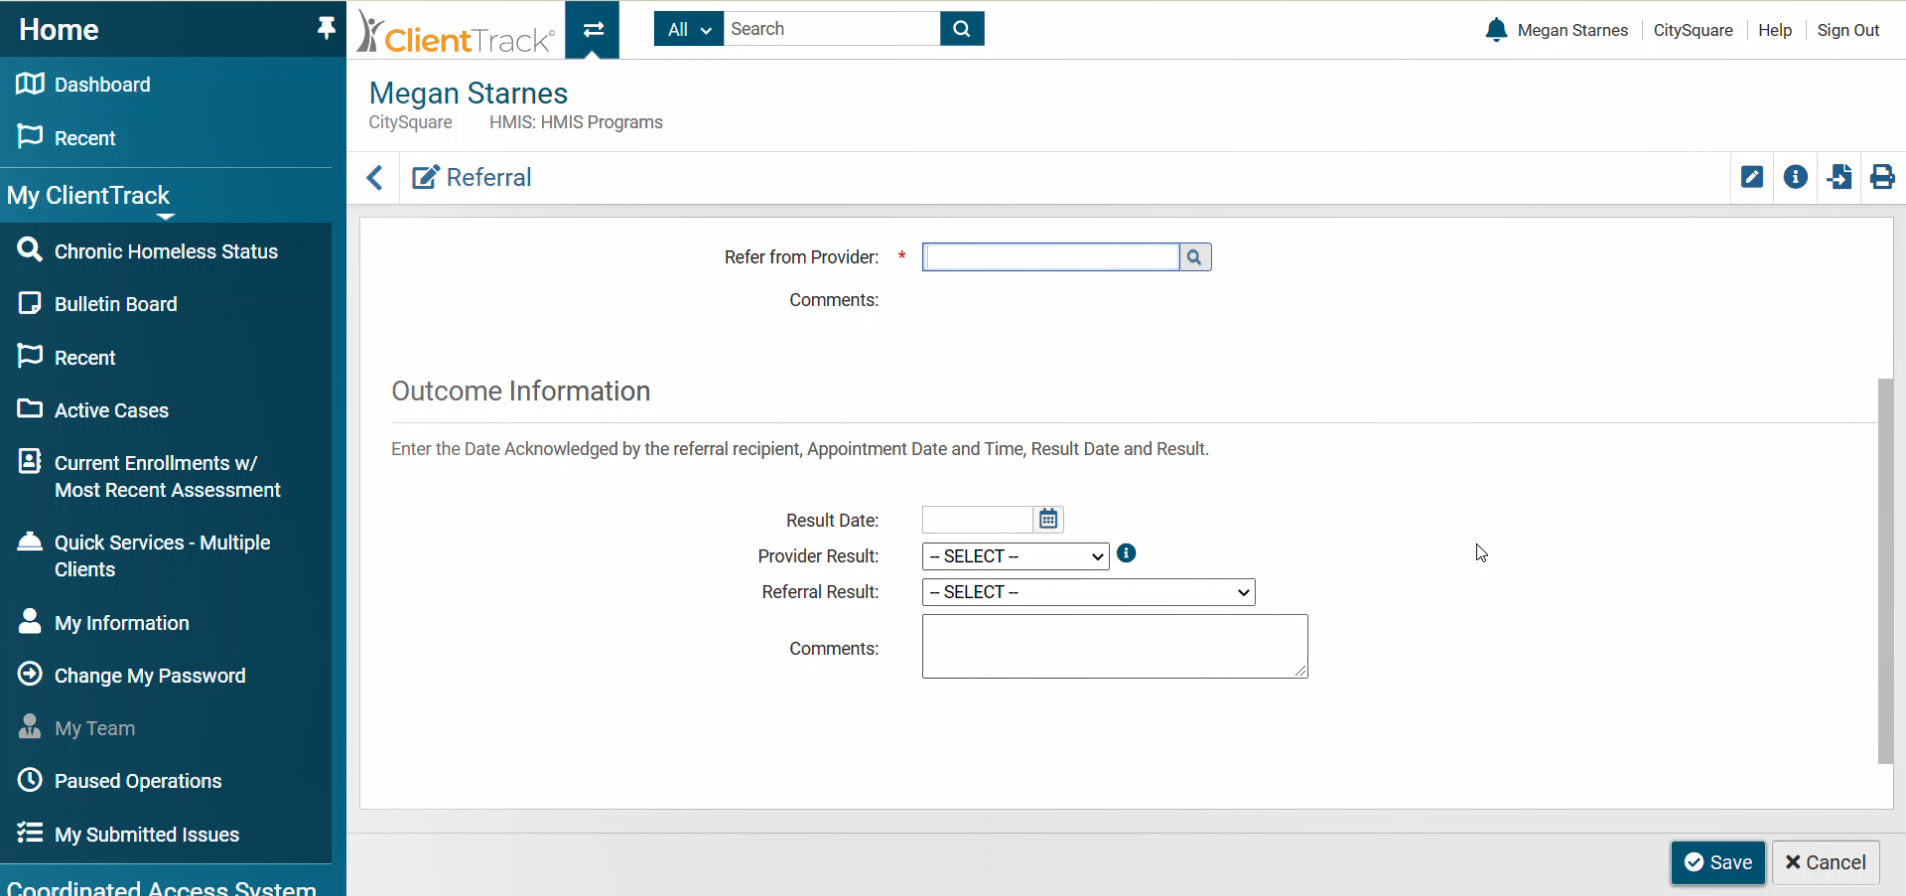
Task: Open Chronic Homeless Status in sidebar
Action: coord(166,251)
